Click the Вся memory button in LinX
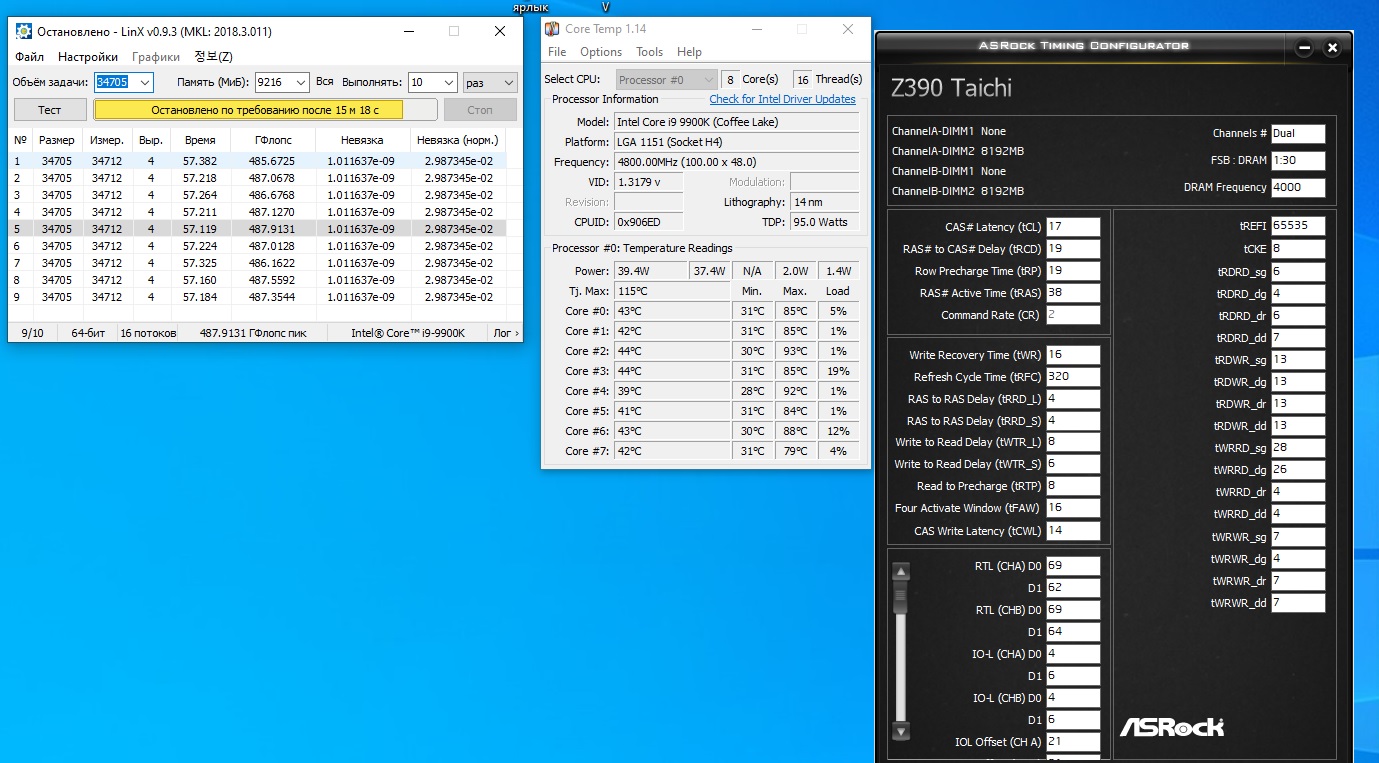Image resolution: width=1379 pixels, height=763 pixels. coord(325,82)
